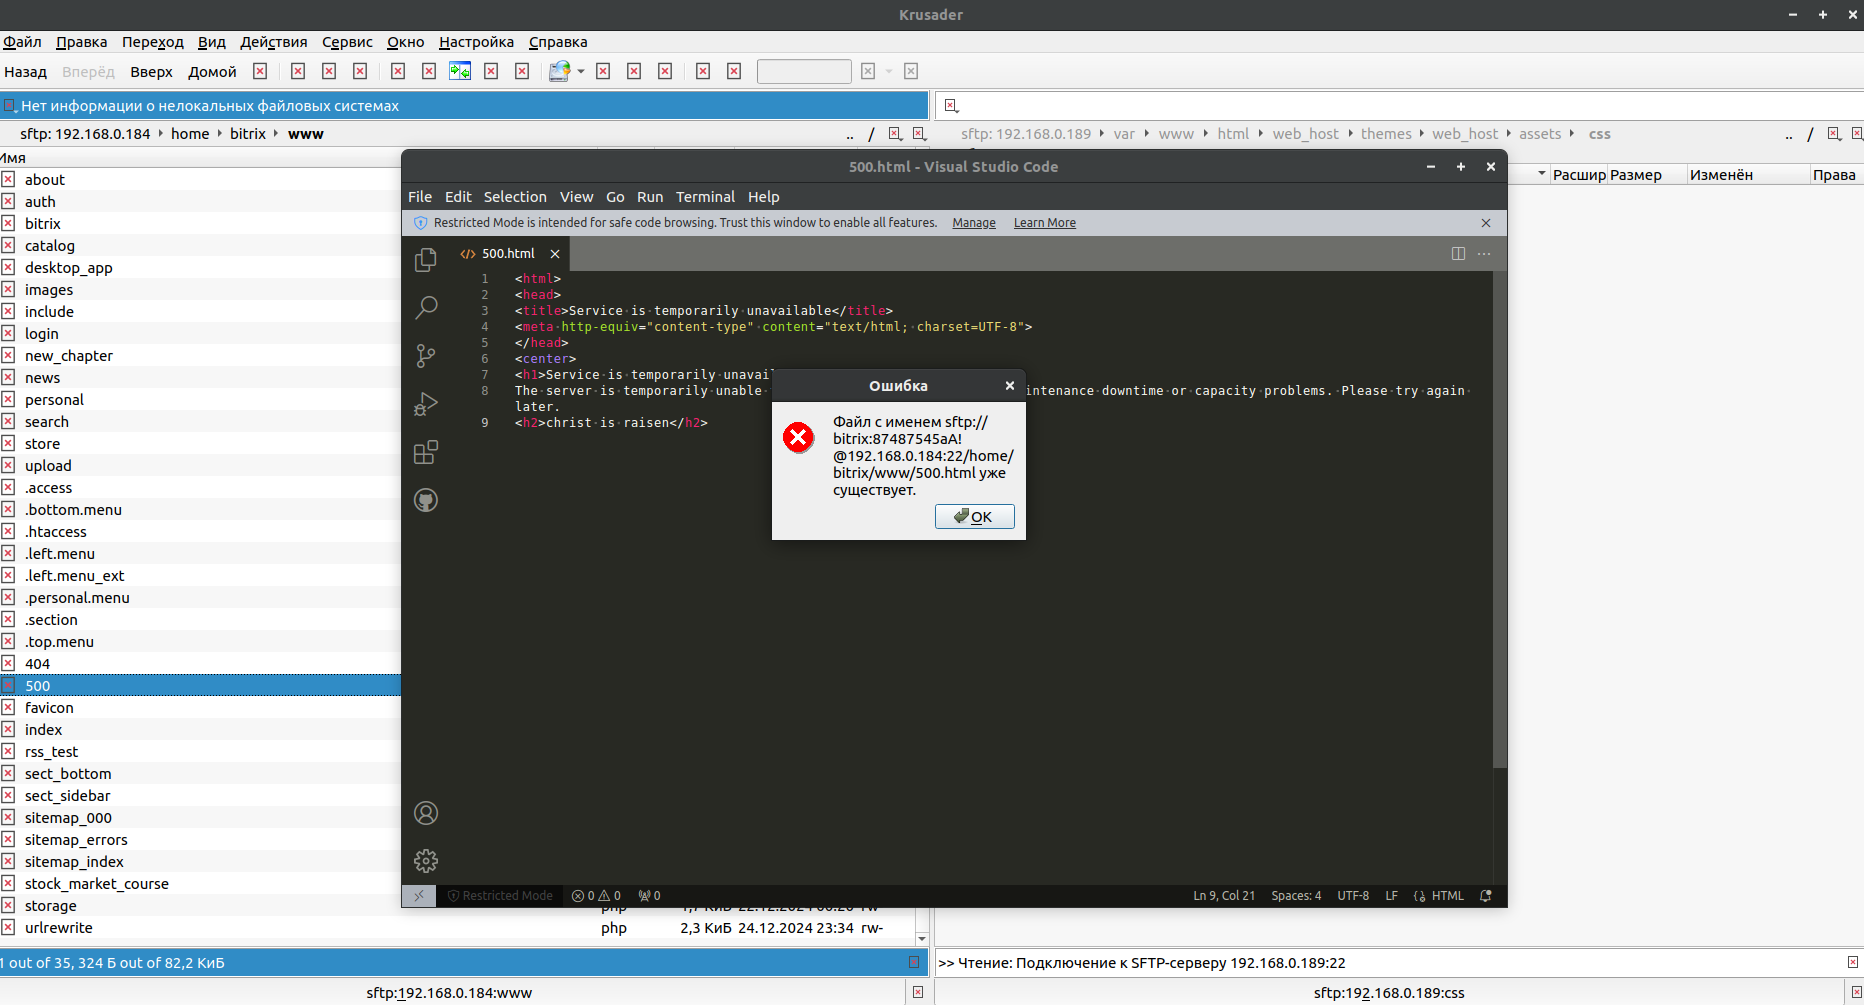This screenshot has height=1005, width=1864.
Task: Click the Split Editor Right icon
Action: click(x=1458, y=254)
